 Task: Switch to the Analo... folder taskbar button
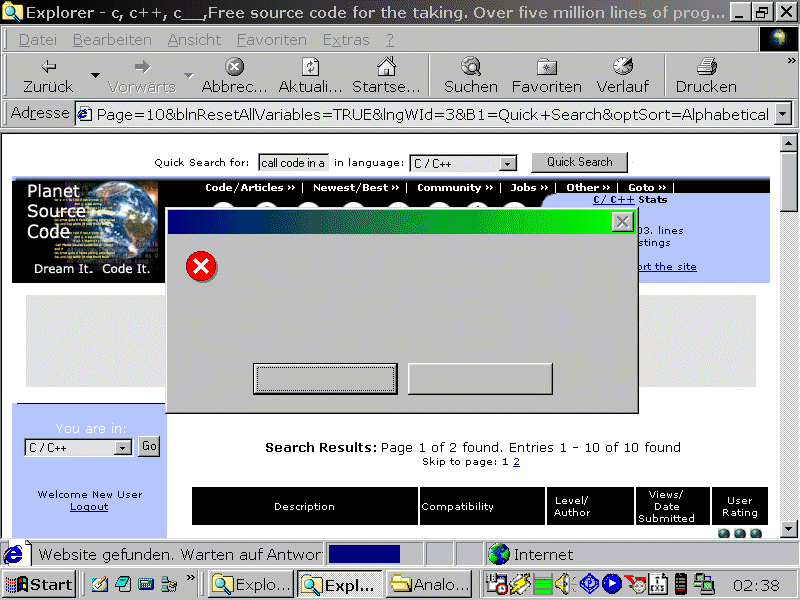click(x=429, y=584)
